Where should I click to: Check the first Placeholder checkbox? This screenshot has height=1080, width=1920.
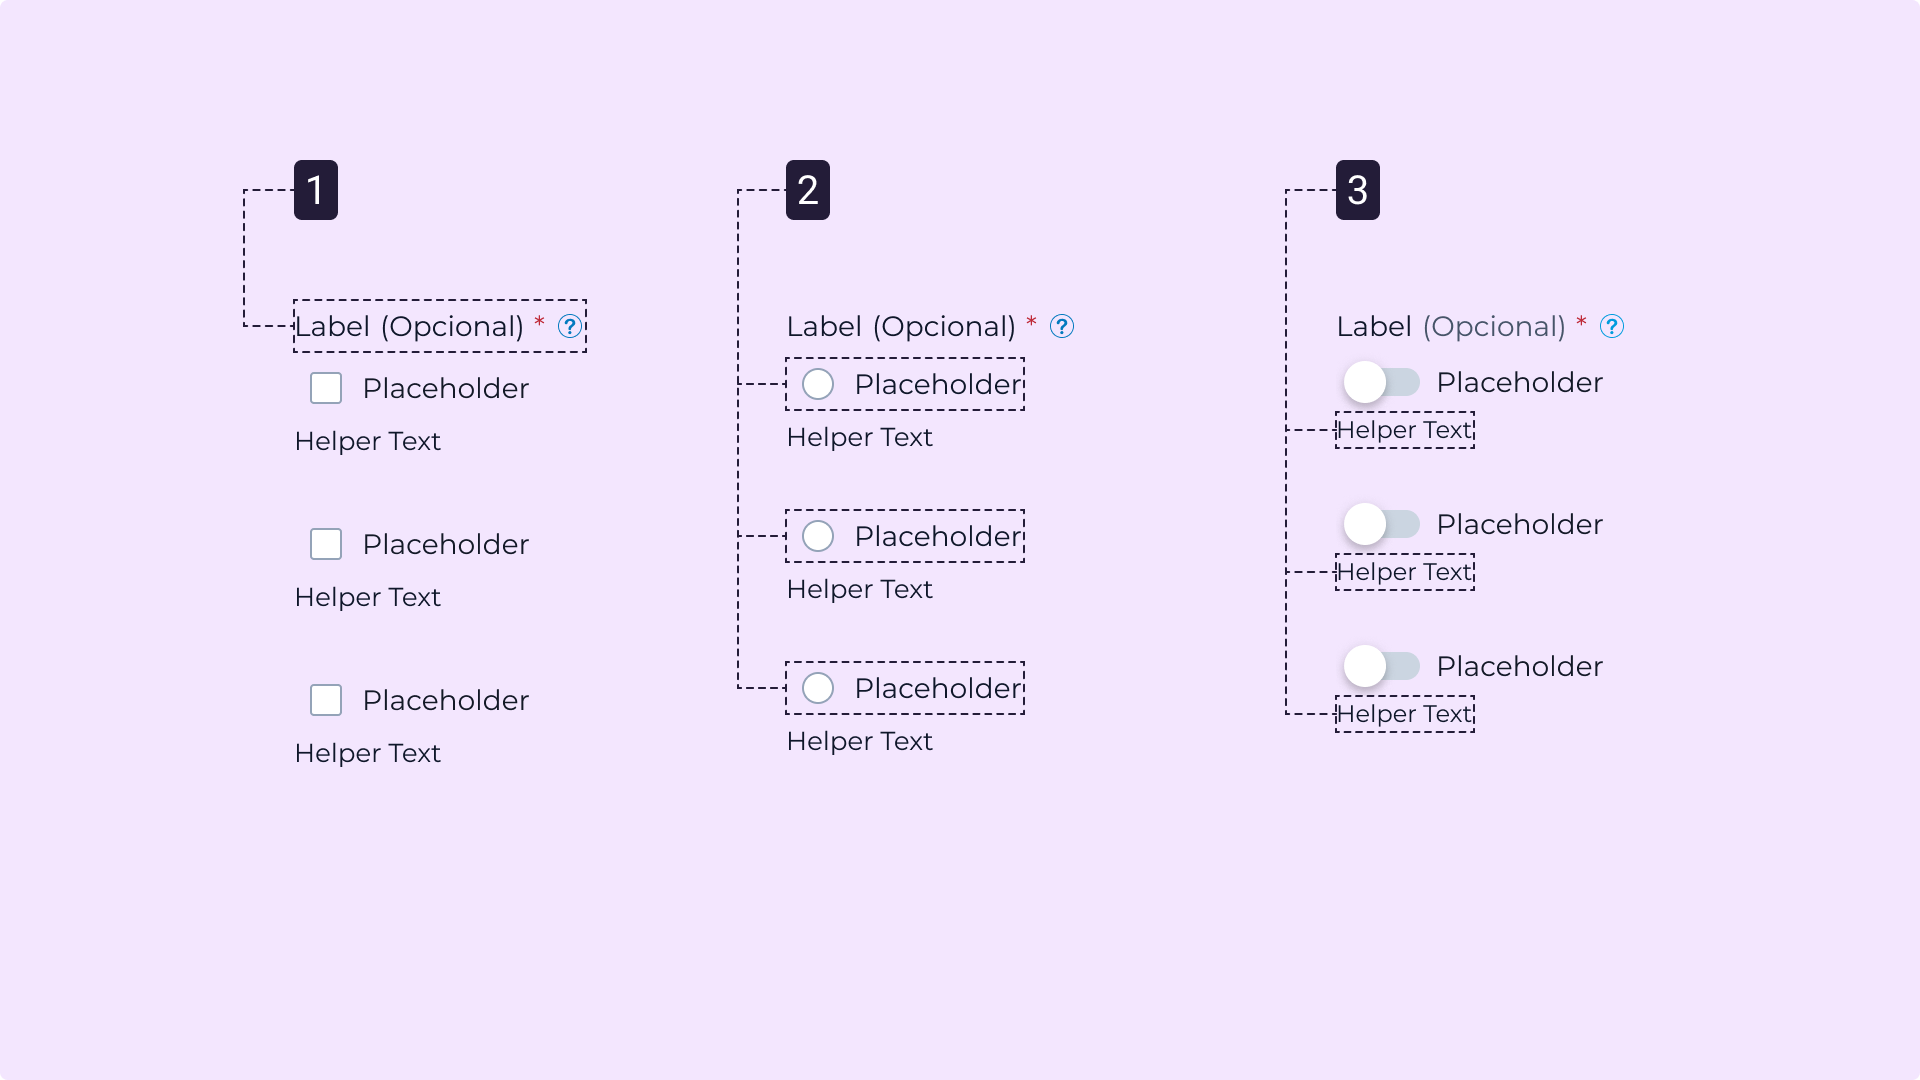point(326,388)
